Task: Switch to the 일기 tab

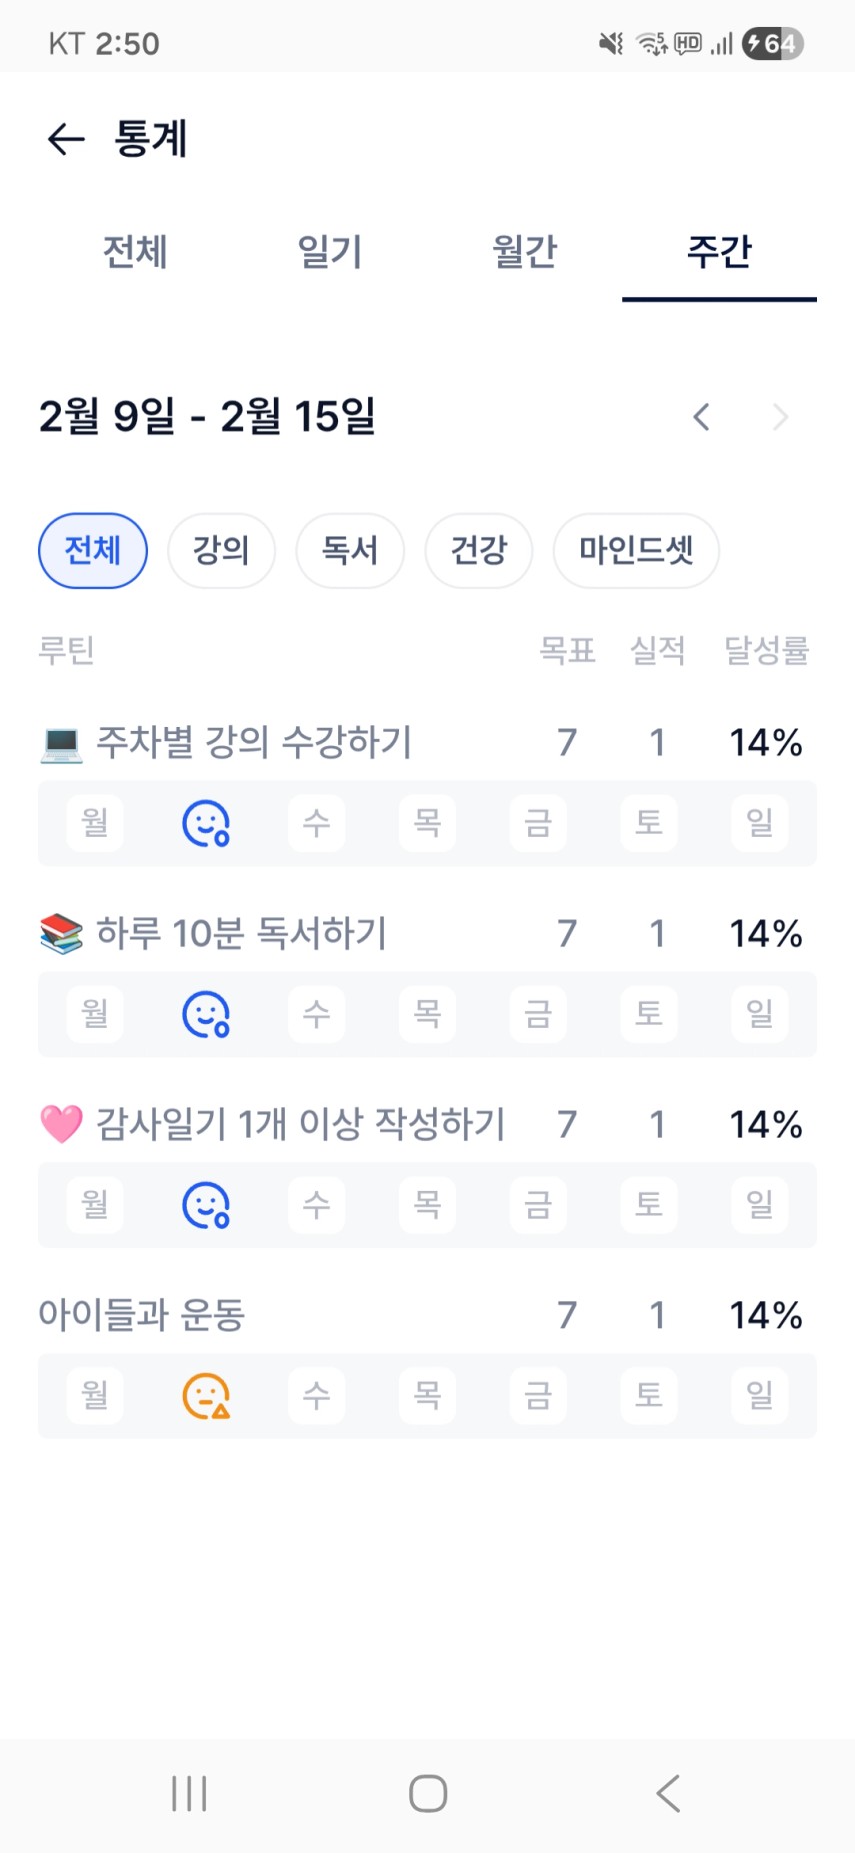Action: point(329,252)
